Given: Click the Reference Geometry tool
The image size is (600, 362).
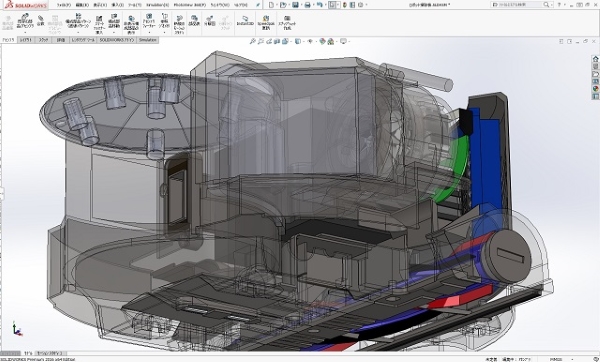Looking at the screenshot, I should 165,21.
